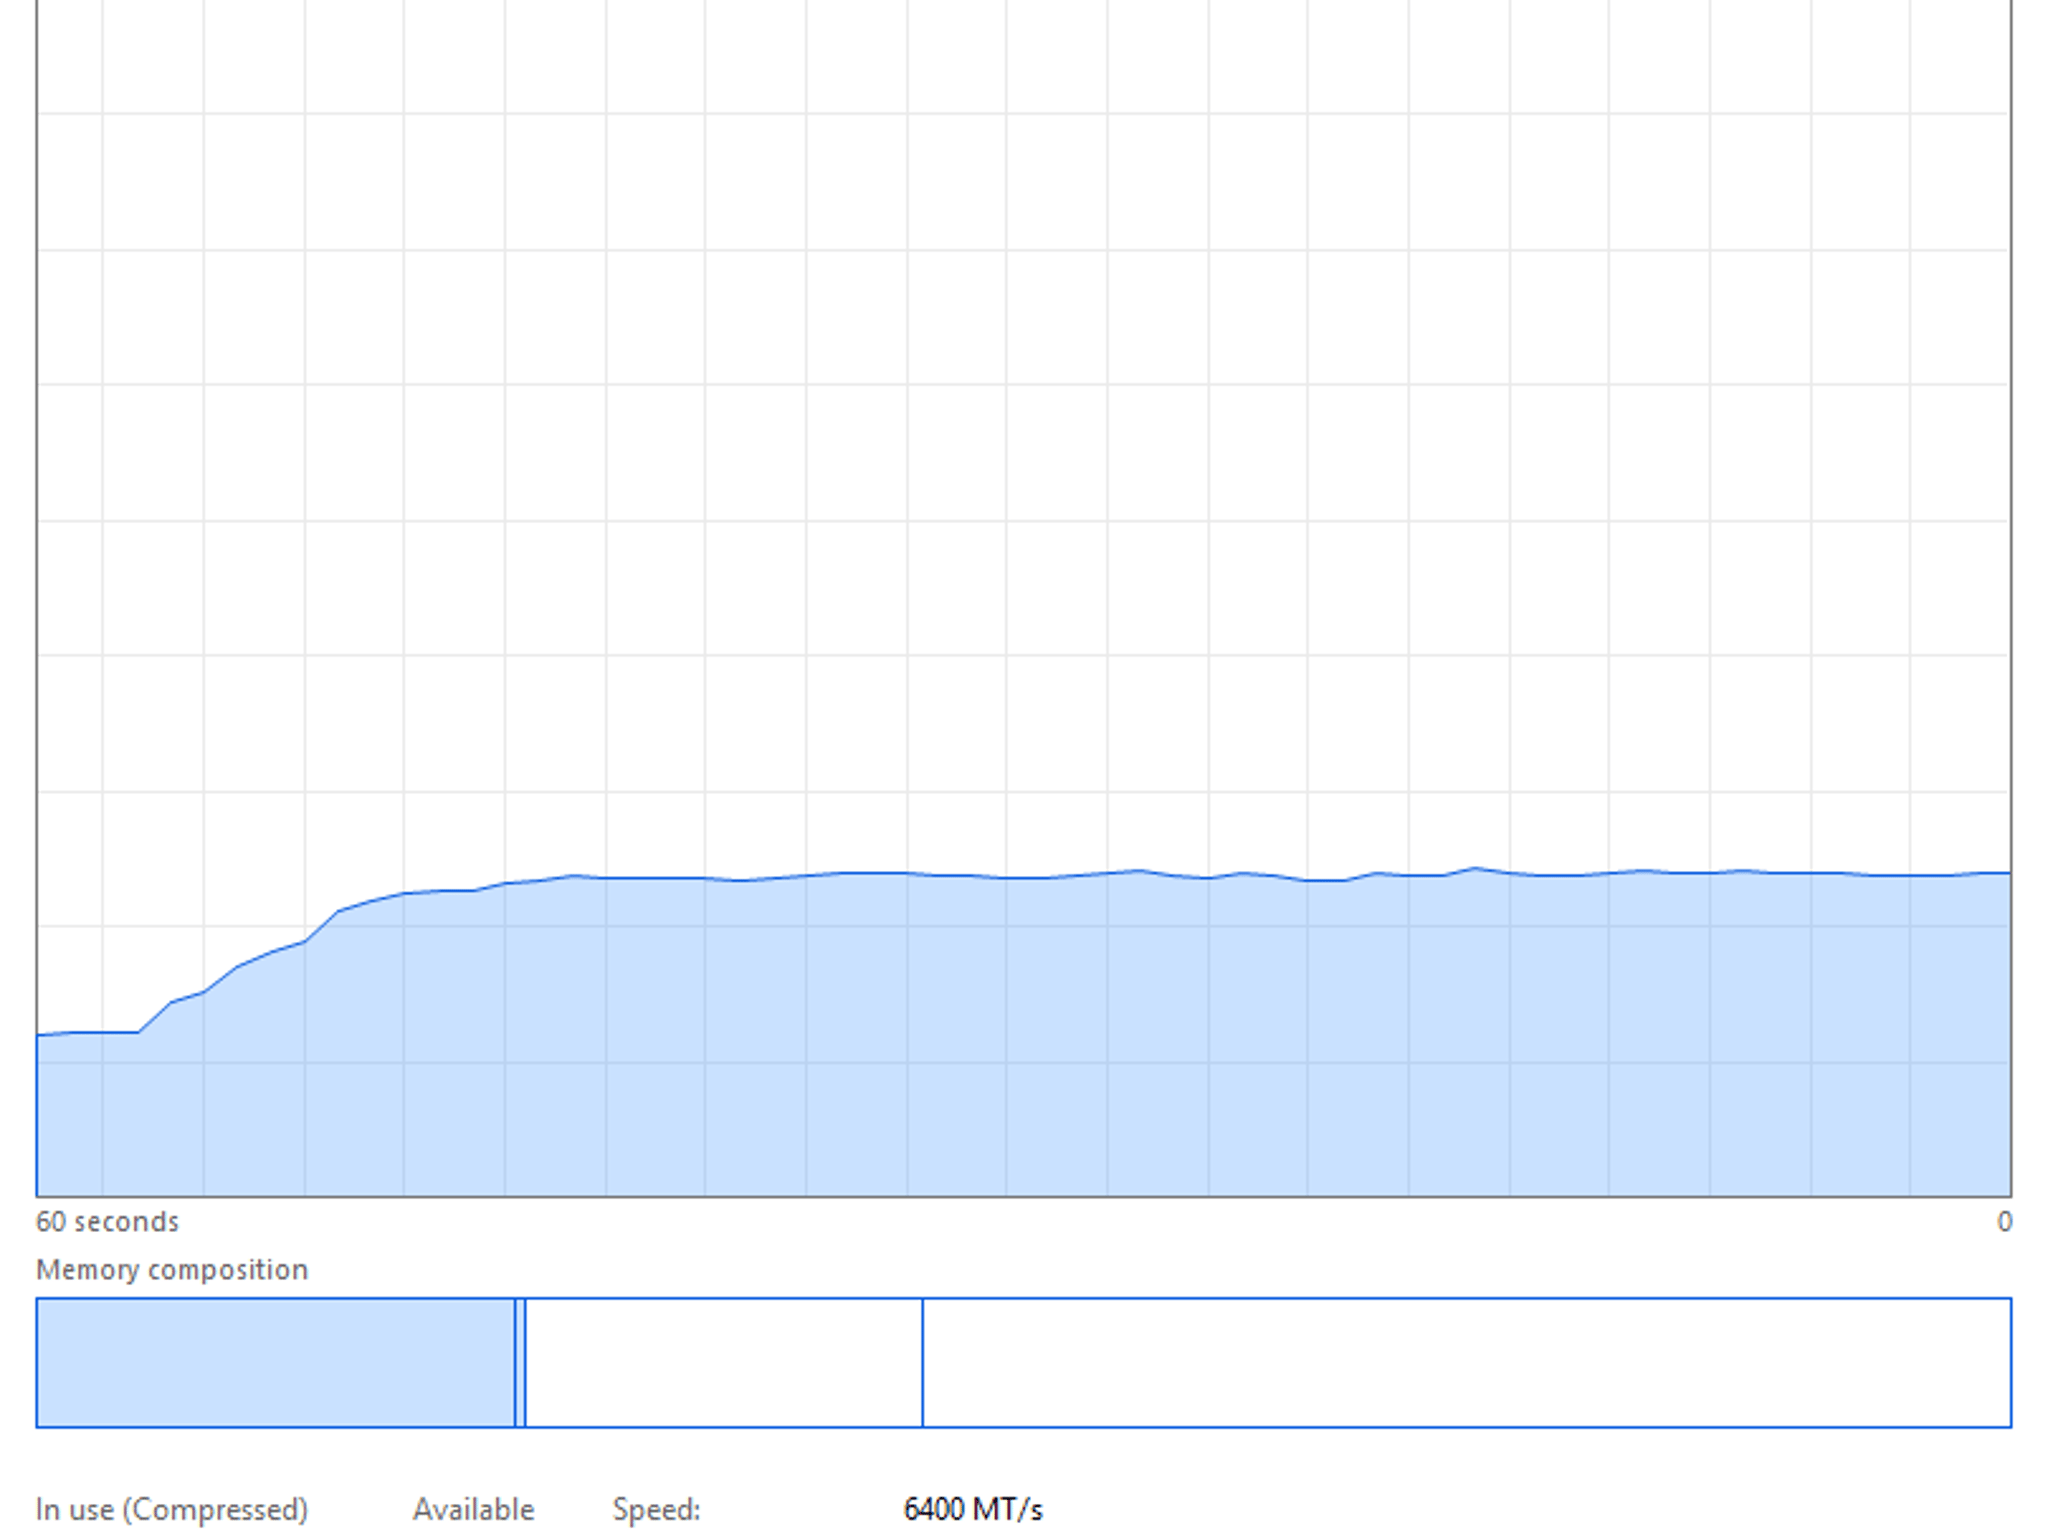Screen dimensions: 2048x1536
Task: Click the bottom axis line of the memory graph
Action: tap(1023, 1196)
